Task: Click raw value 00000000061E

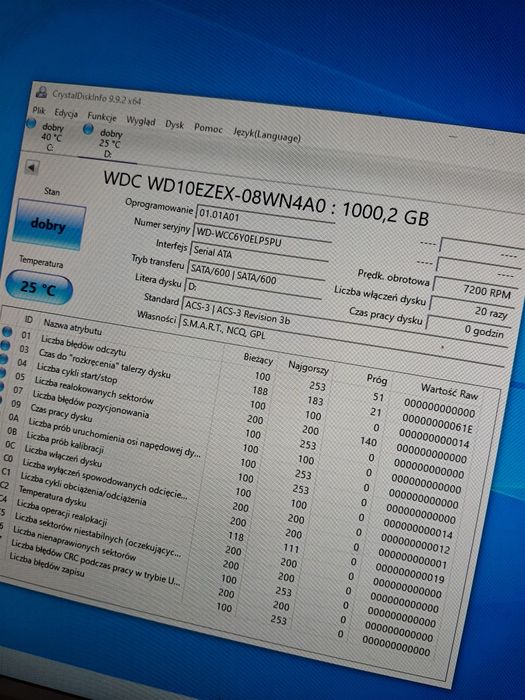Action: pos(437,424)
